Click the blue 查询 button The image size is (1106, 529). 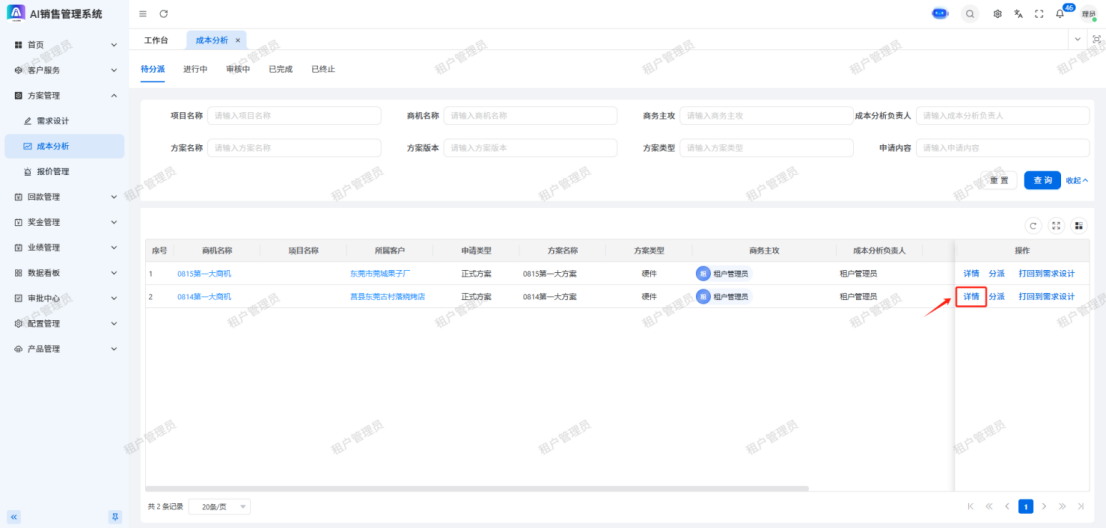pyautogui.click(x=1042, y=180)
